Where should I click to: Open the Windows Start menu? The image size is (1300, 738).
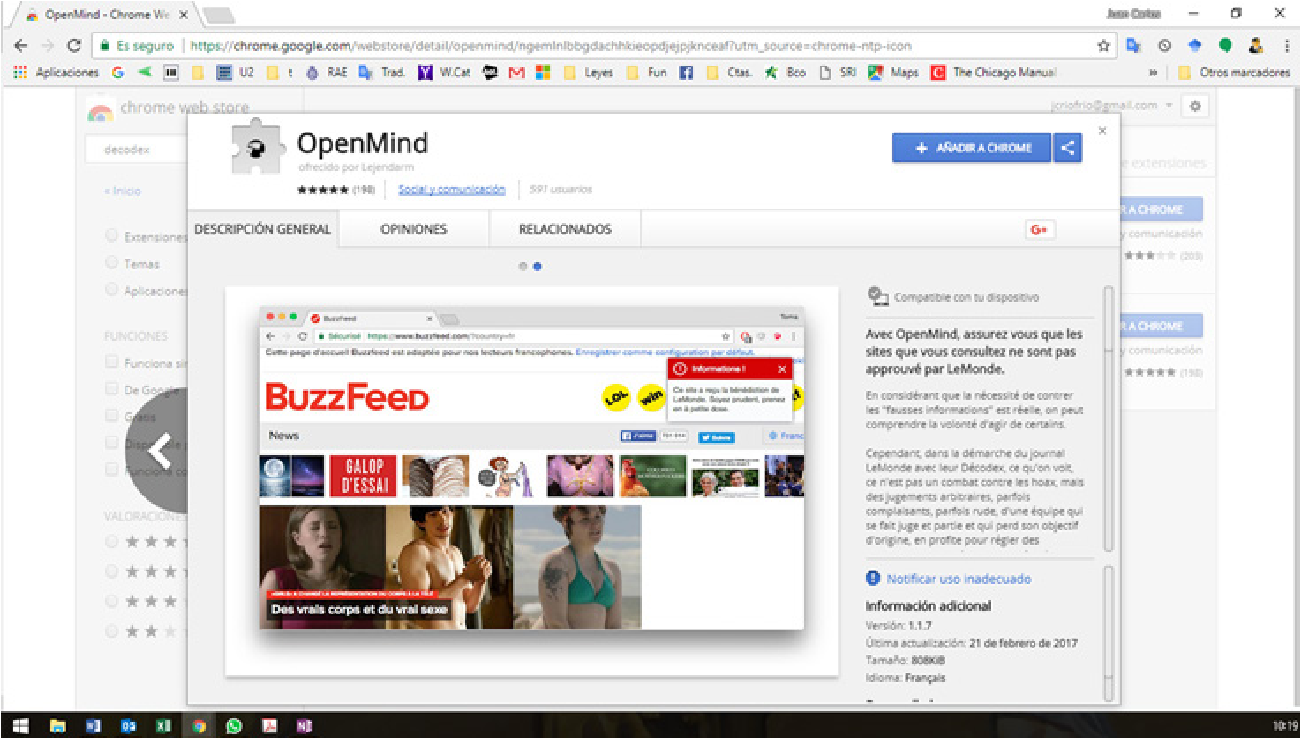(x=18, y=726)
